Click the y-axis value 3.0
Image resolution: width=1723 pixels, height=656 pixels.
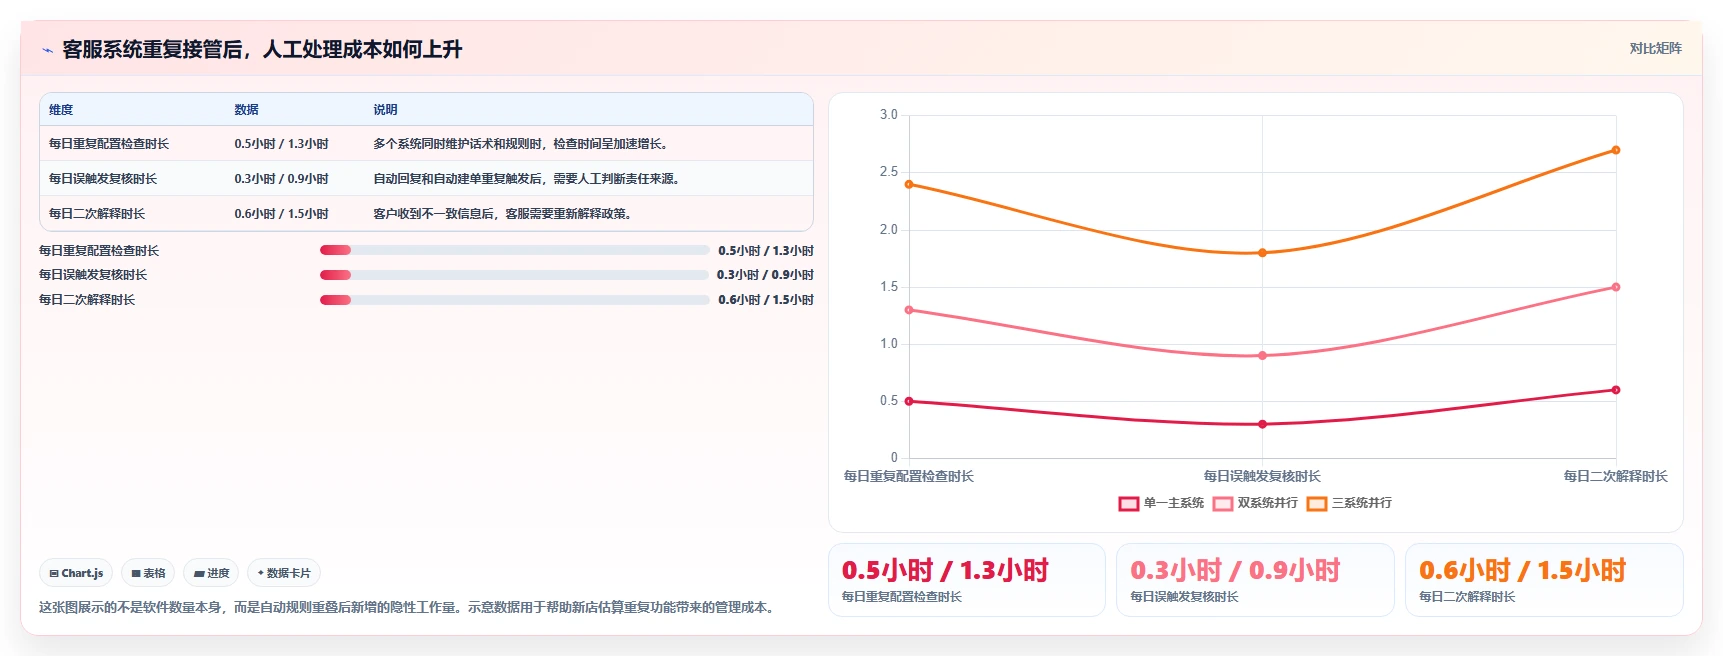click(x=889, y=115)
